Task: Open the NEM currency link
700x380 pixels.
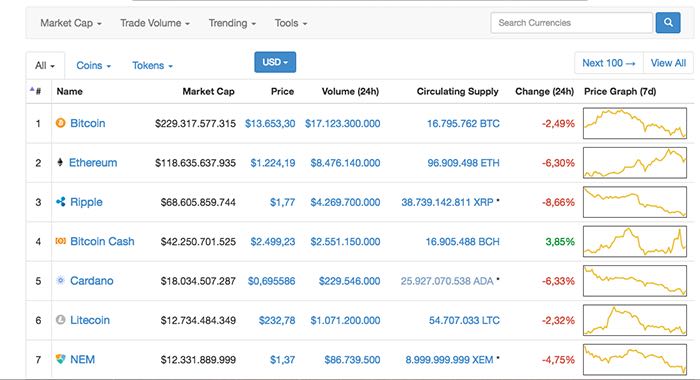Action: click(x=82, y=359)
